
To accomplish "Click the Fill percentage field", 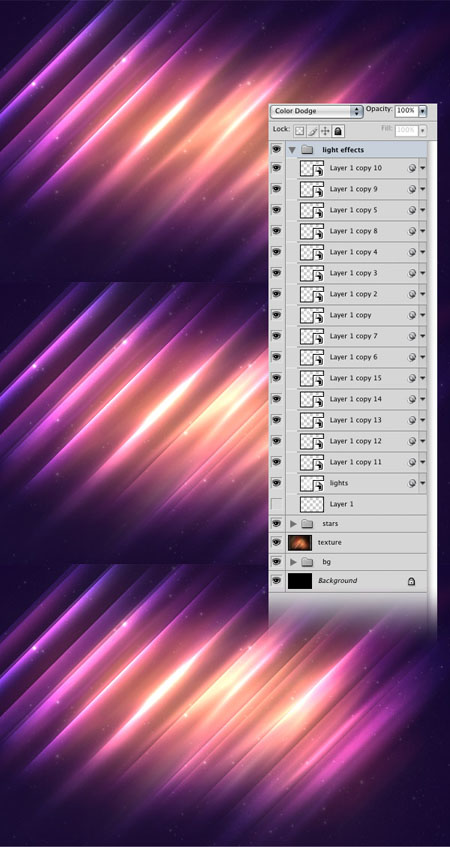I will [406, 130].
